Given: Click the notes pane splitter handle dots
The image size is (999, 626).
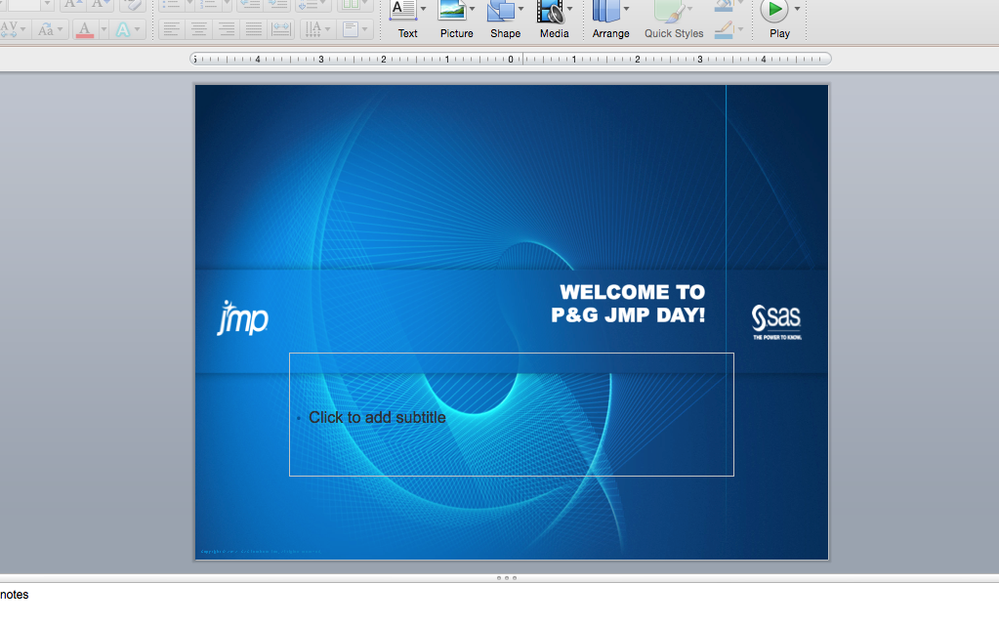Looking at the screenshot, I should click(x=507, y=578).
